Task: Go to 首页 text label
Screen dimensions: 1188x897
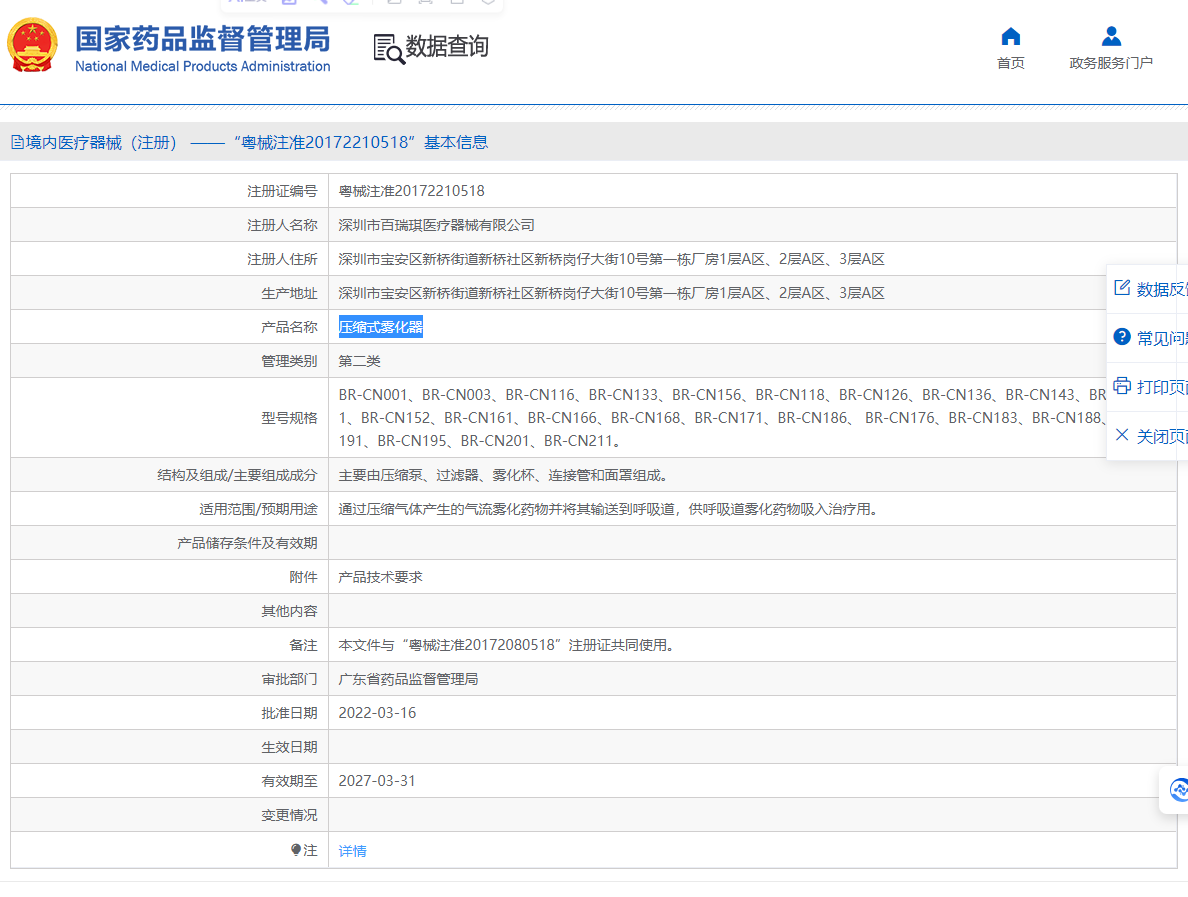Action: [1010, 63]
